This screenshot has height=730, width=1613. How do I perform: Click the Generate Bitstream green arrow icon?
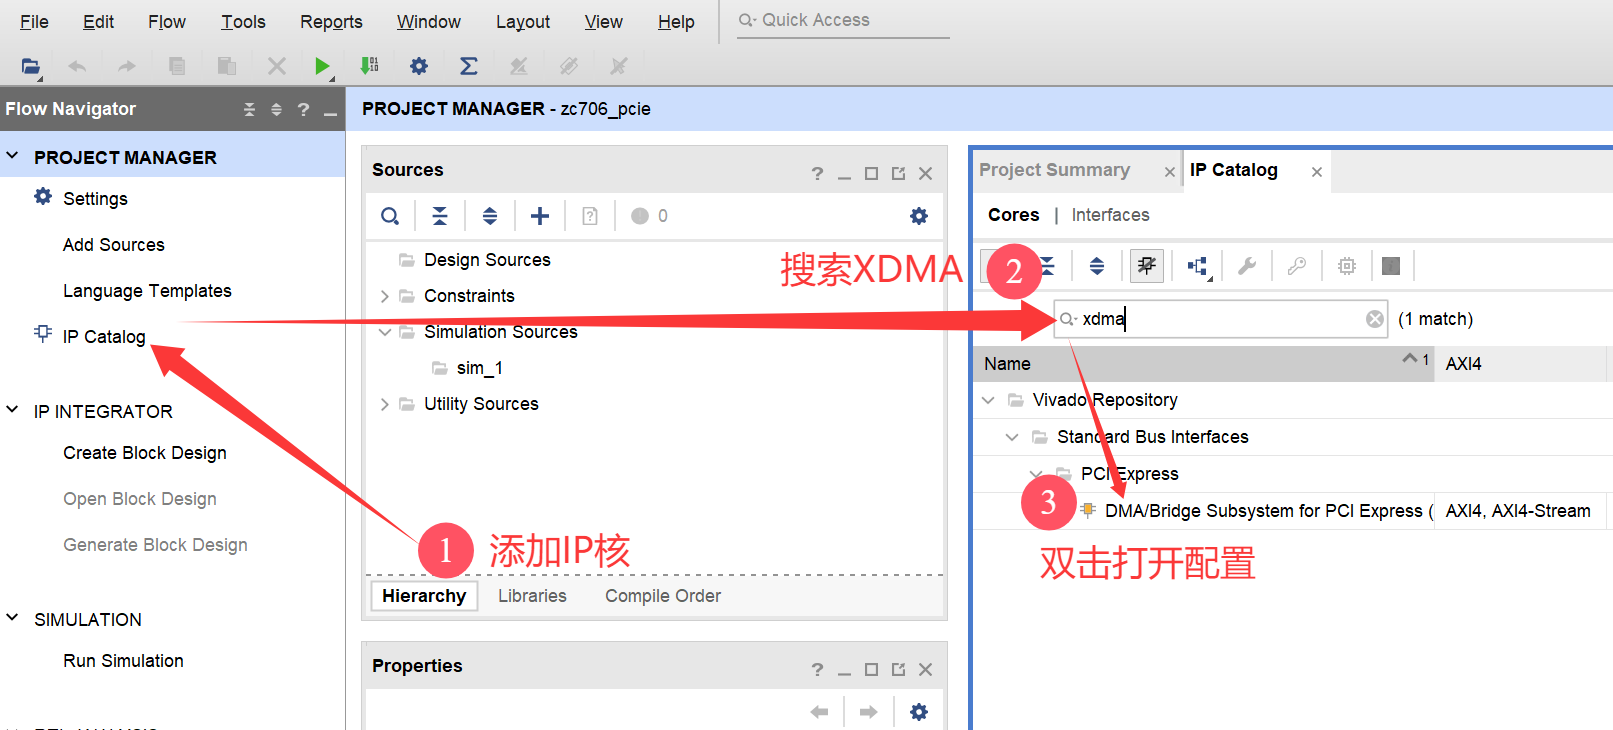coord(369,66)
